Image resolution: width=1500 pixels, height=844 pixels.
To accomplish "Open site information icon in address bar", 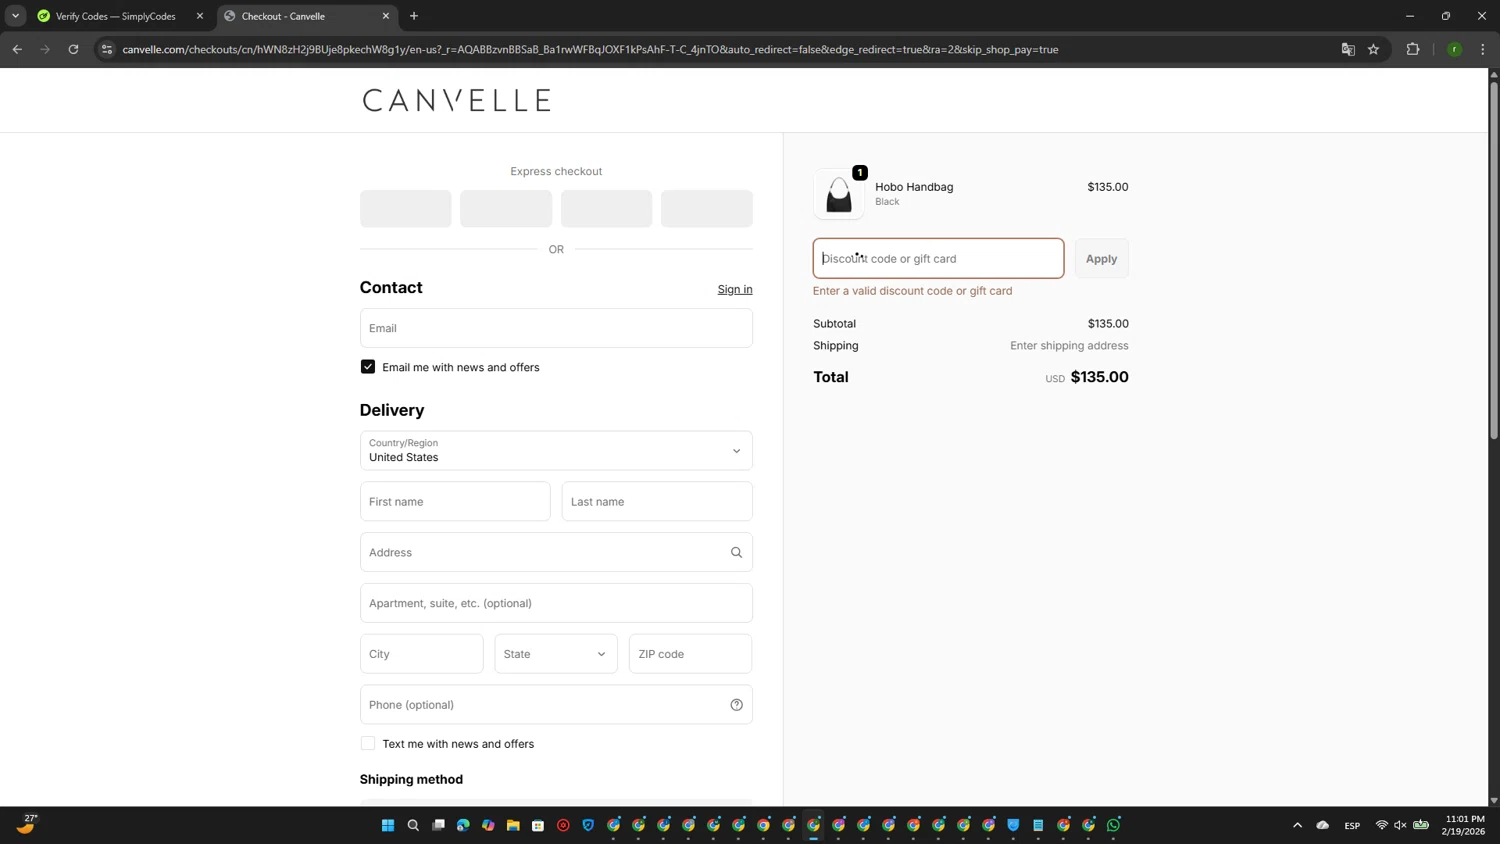I will point(107,49).
